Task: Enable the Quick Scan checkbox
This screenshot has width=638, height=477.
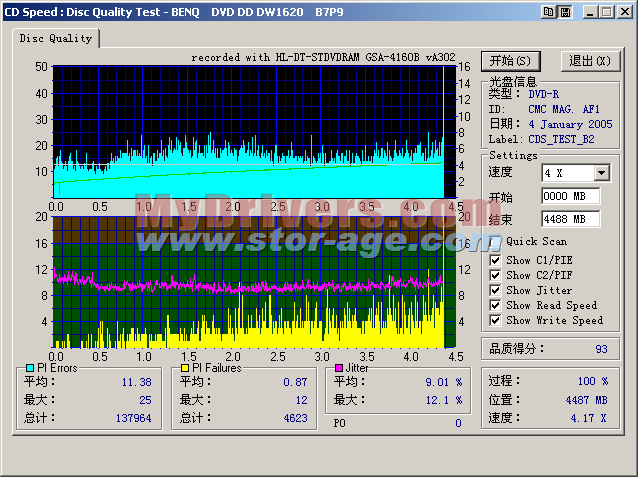Action: tap(495, 241)
